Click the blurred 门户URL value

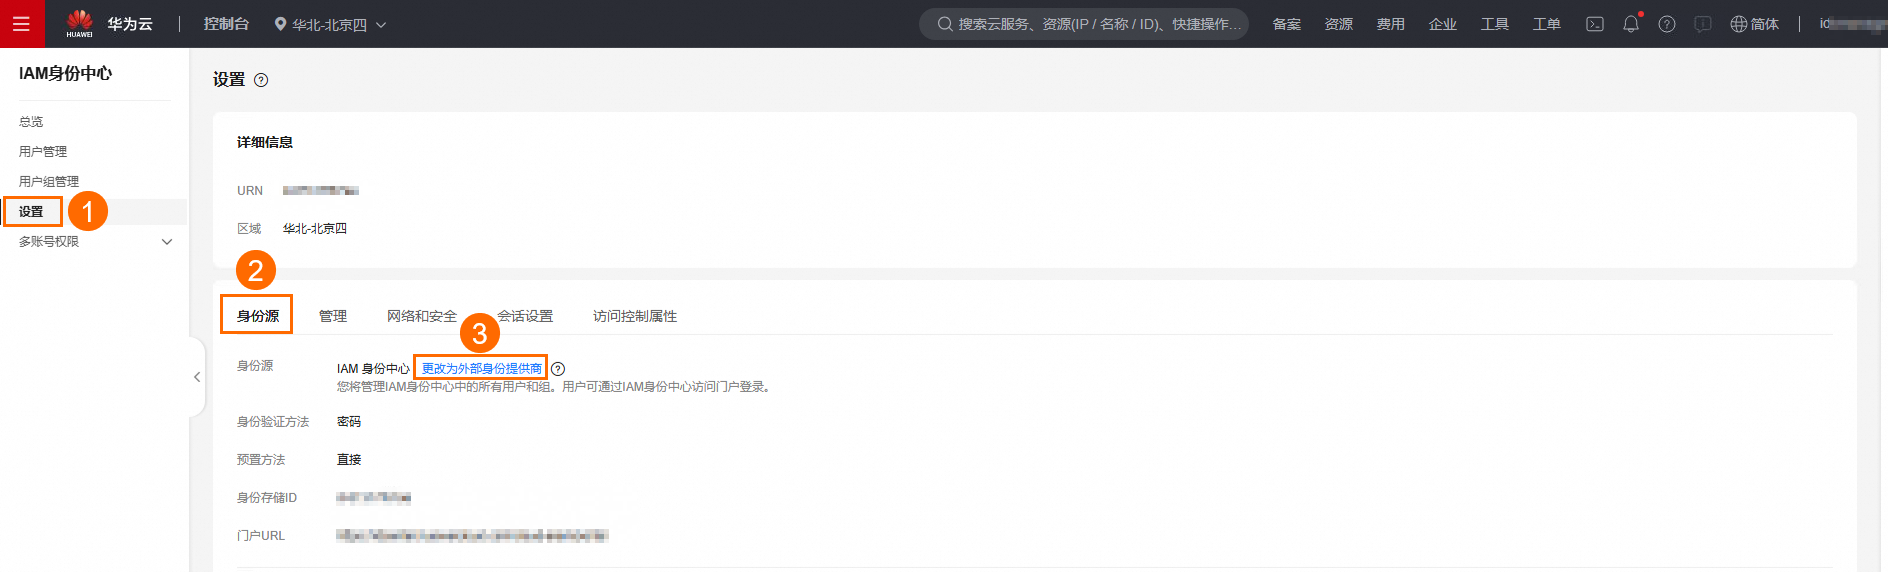[x=472, y=536]
